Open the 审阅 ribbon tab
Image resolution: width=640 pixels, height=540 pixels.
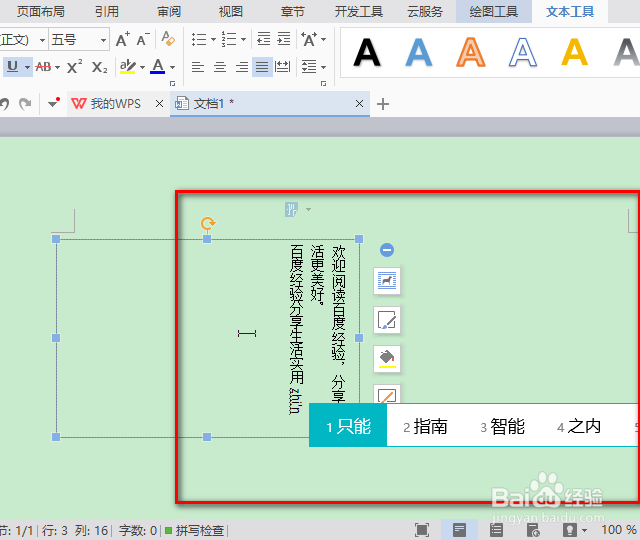coord(169,11)
